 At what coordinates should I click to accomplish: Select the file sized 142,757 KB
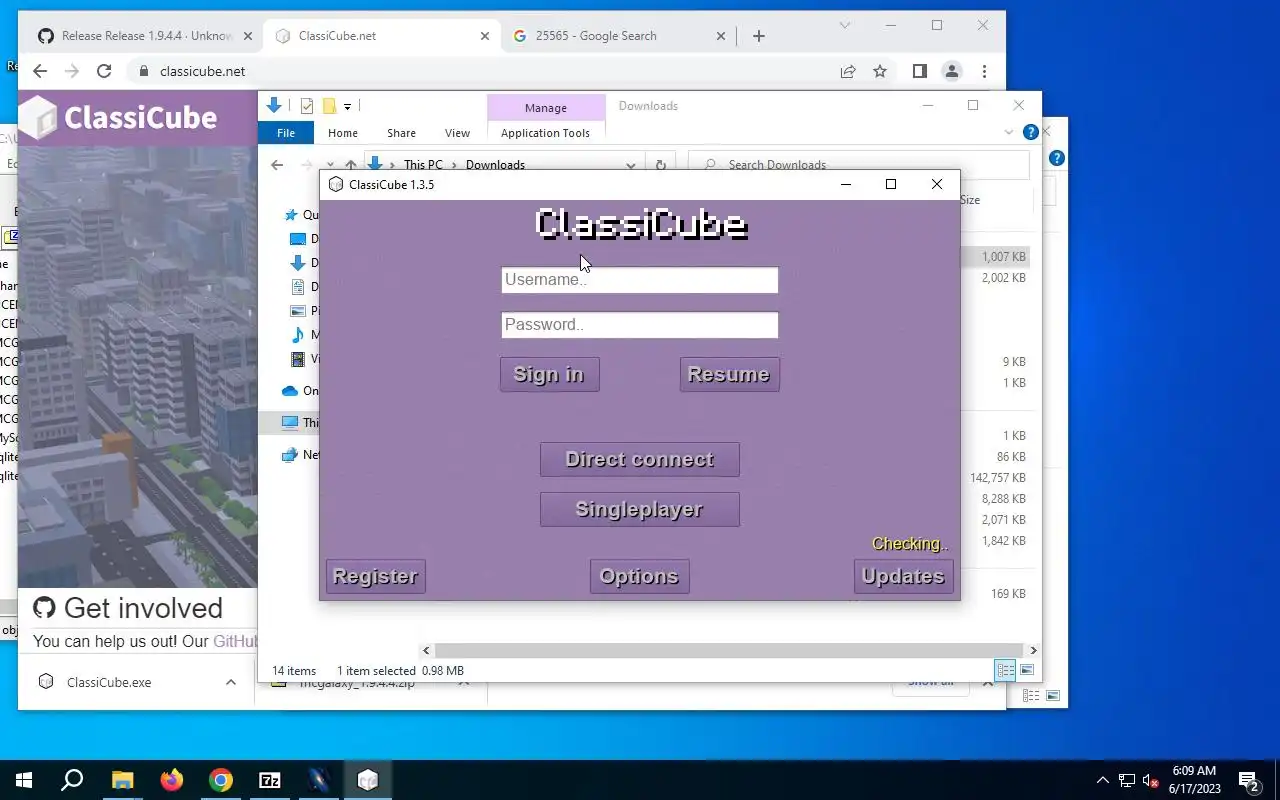click(x=997, y=478)
